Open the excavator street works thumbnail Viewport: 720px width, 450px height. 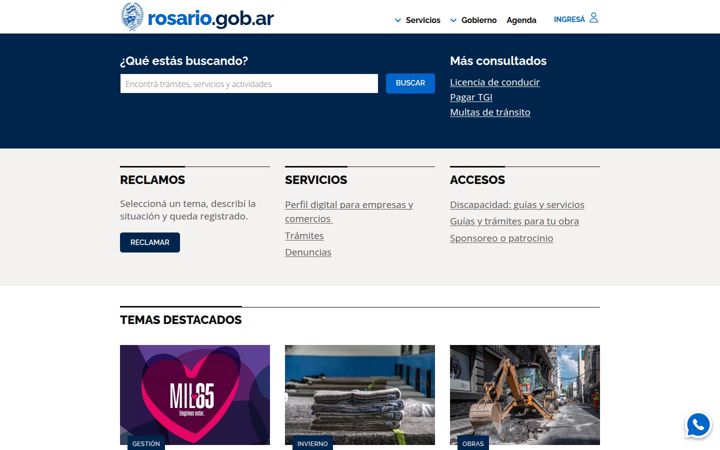tap(525, 395)
